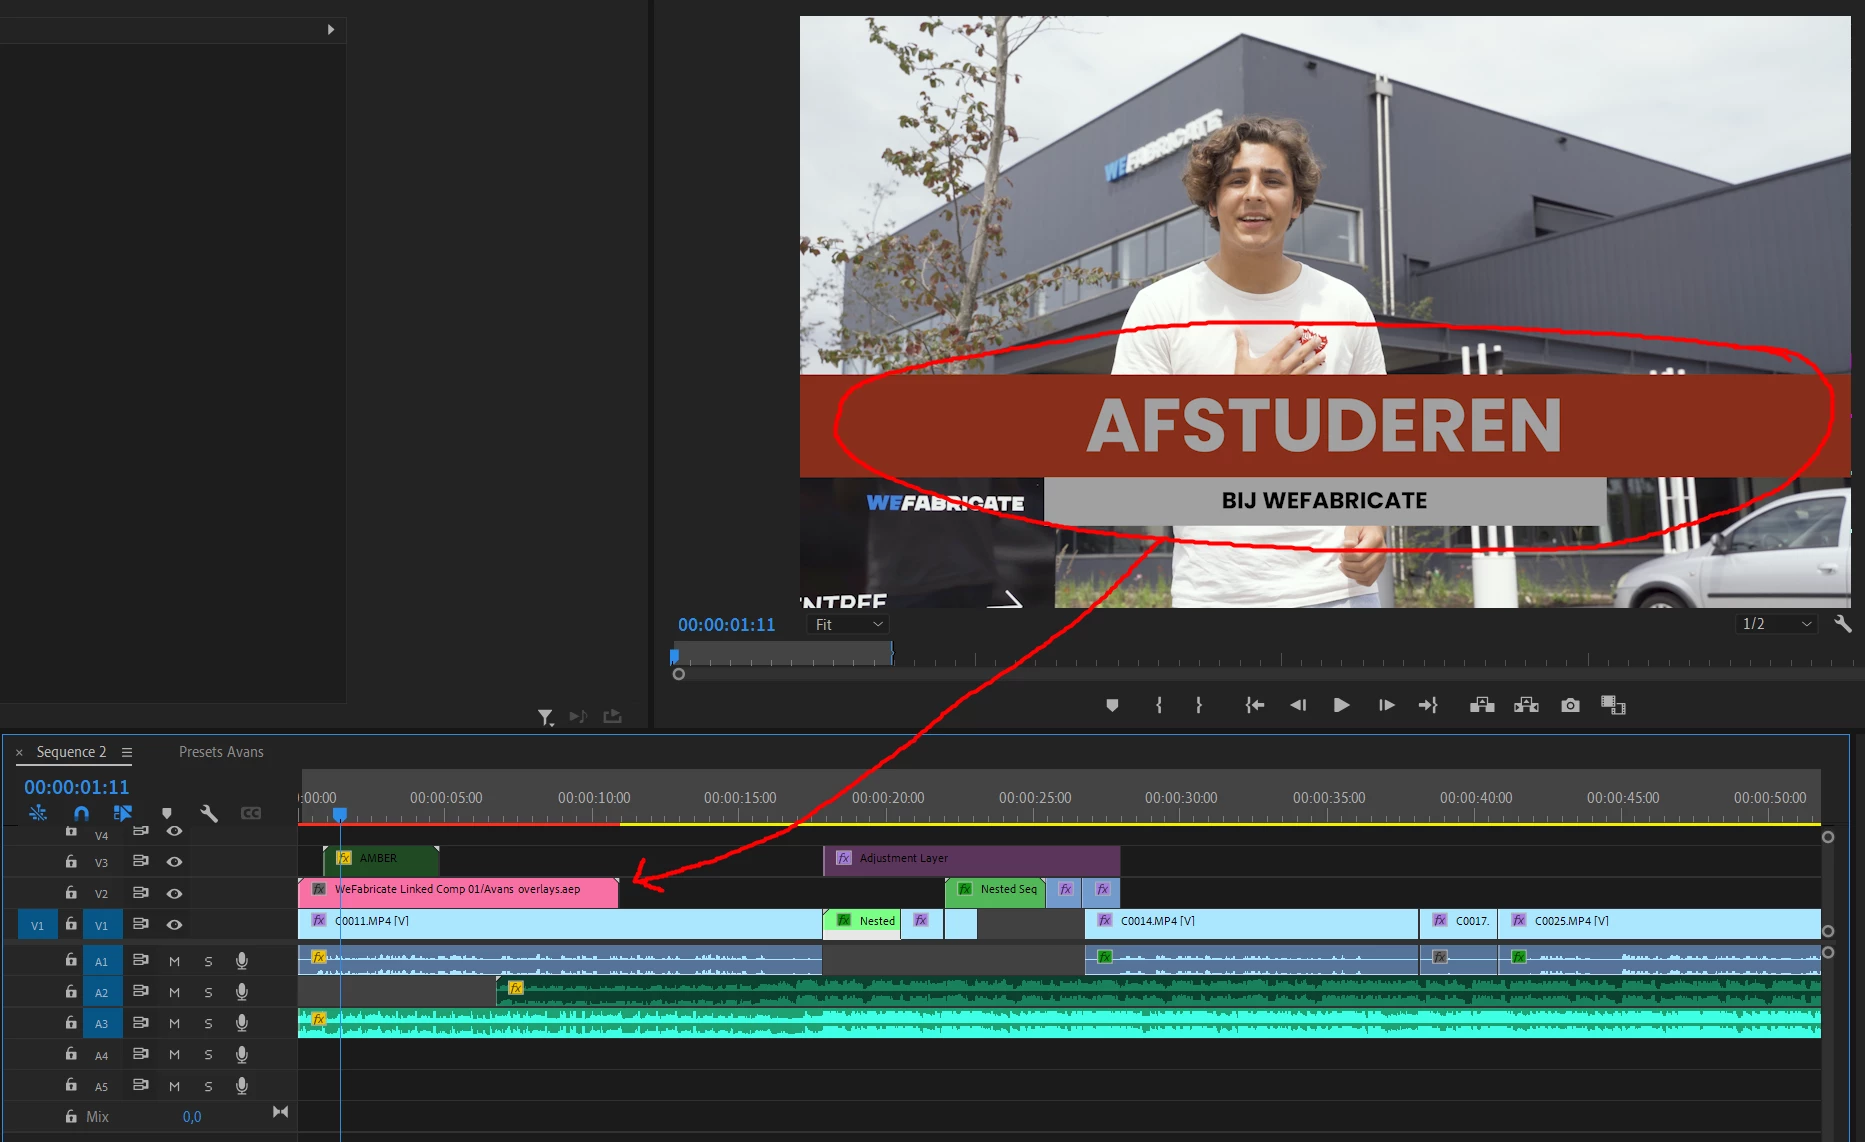The width and height of the screenshot is (1865, 1142).
Task: Target the V1 track button
Action: click(102, 925)
